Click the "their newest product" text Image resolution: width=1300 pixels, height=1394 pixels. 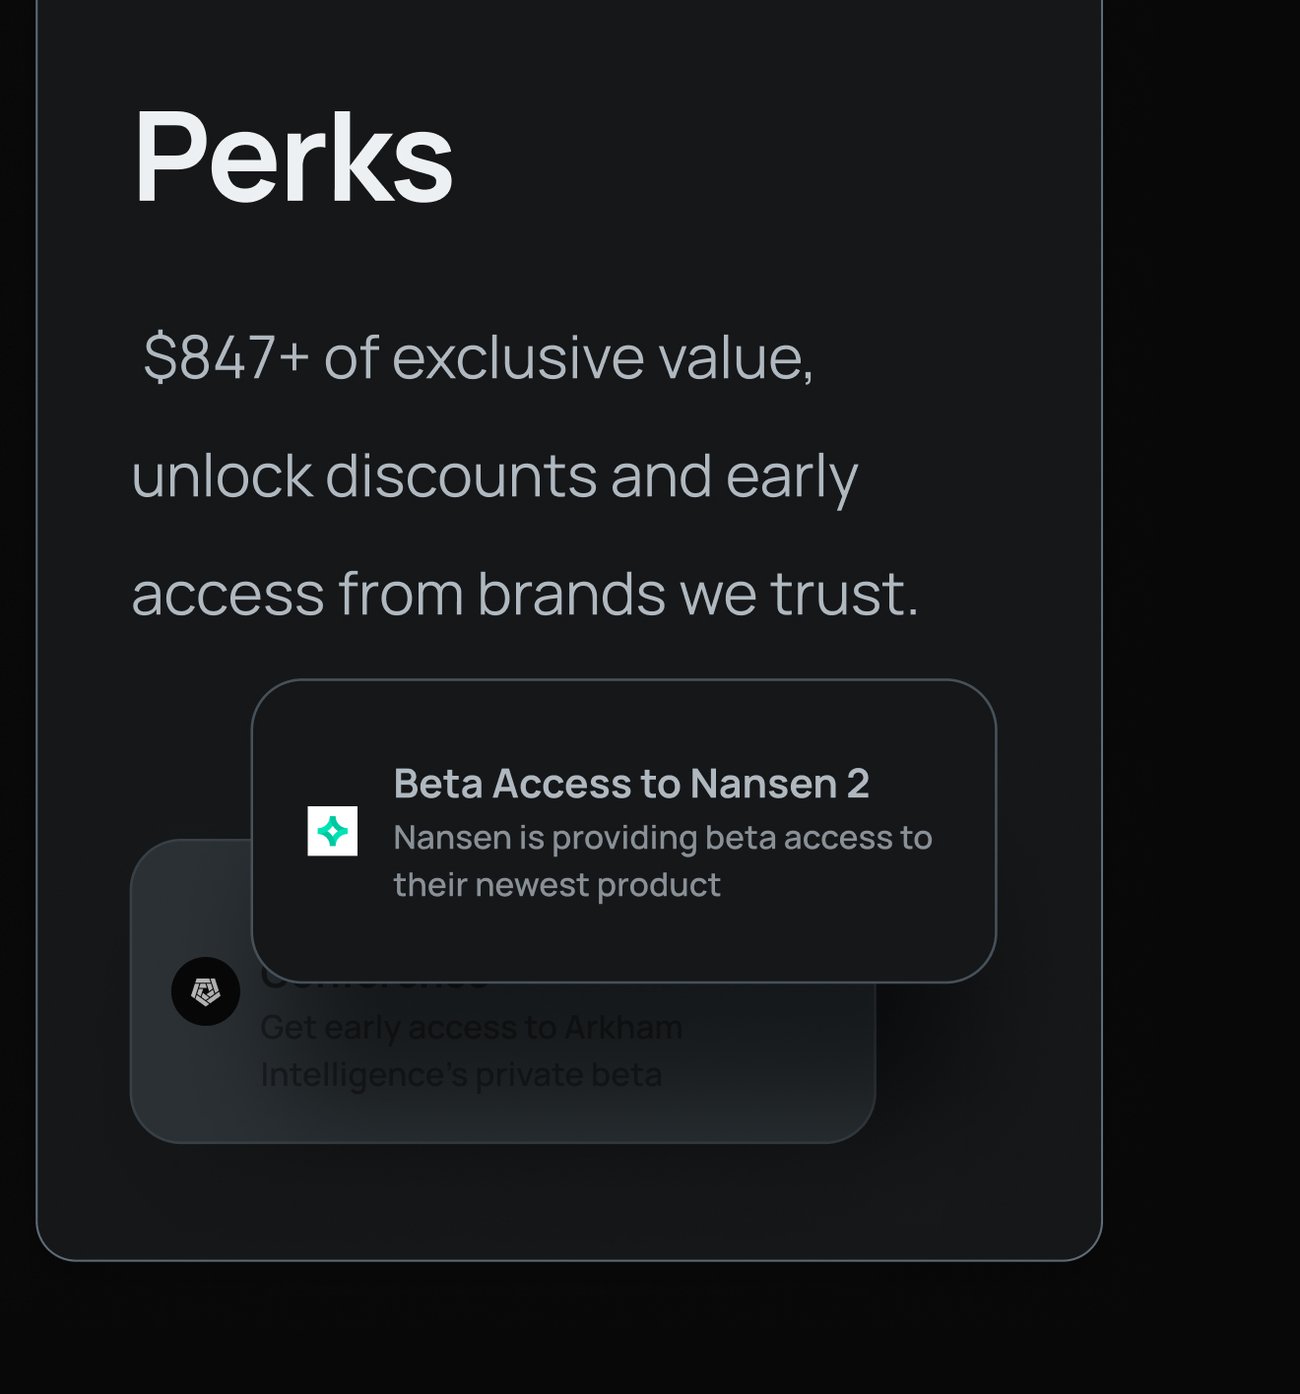click(x=556, y=885)
